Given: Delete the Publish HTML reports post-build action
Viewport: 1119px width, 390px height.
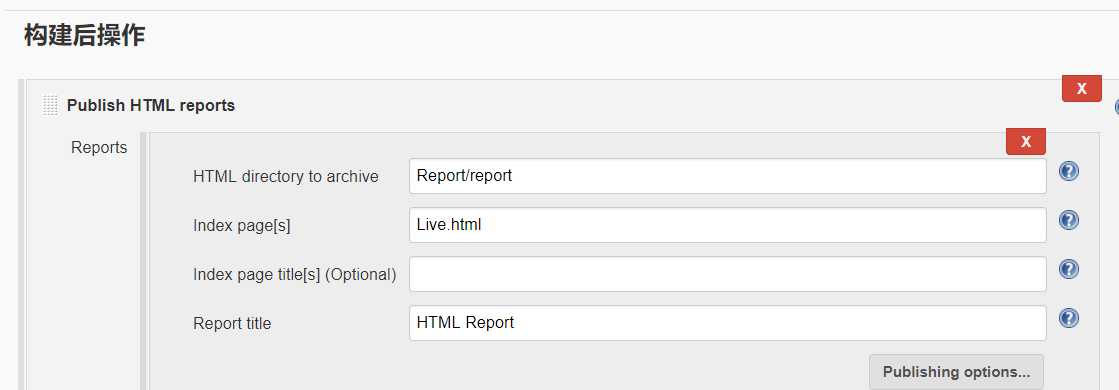Looking at the screenshot, I should [x=1082, y=89].
